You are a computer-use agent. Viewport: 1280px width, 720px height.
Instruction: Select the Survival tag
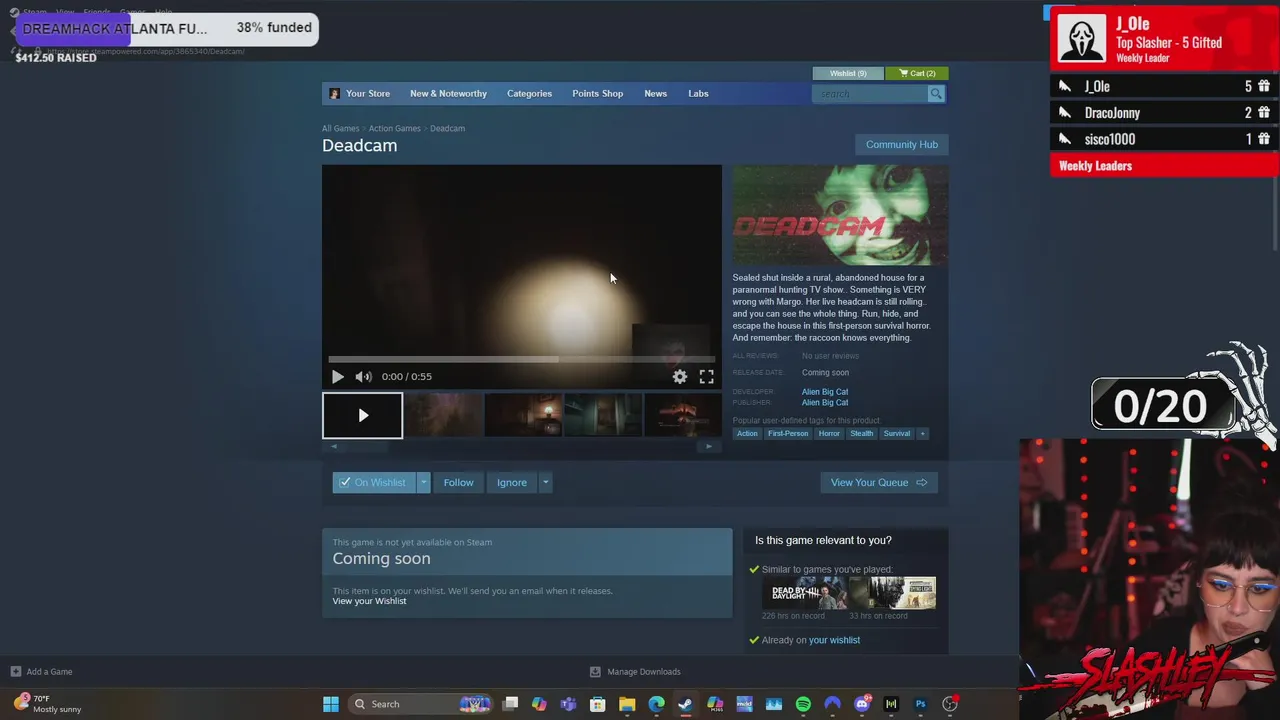point(896,434)
